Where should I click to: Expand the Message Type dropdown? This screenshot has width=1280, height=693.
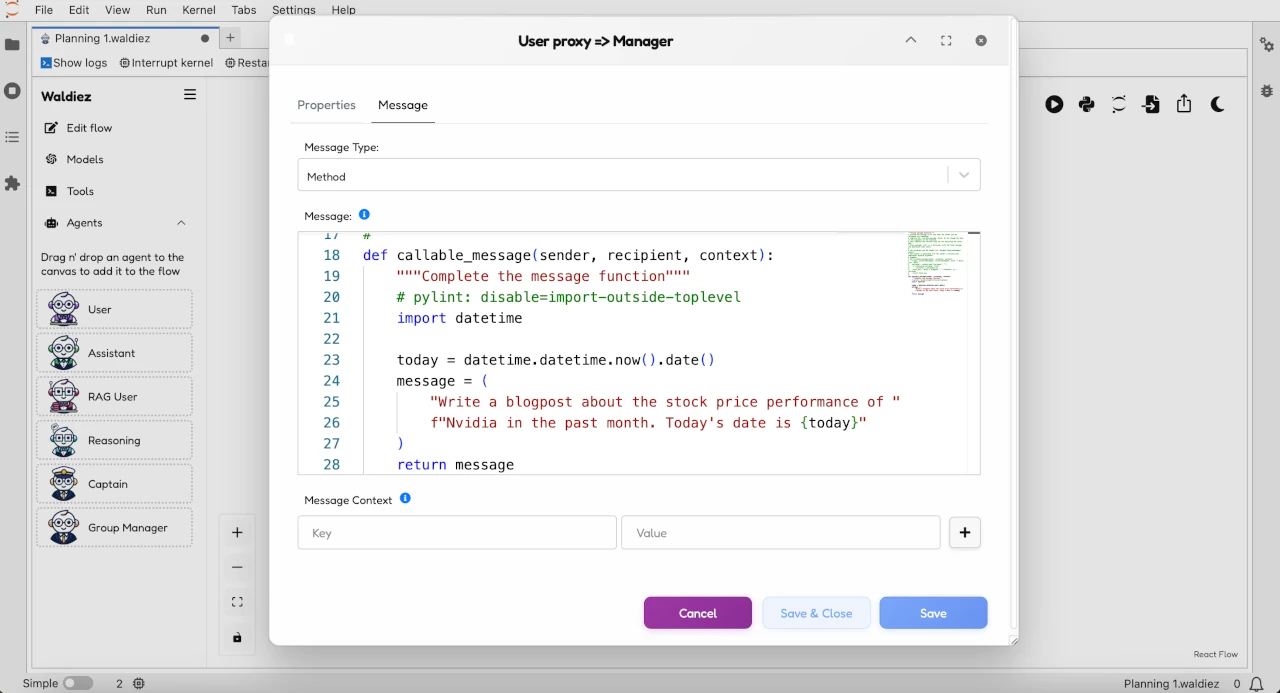point(963,174)
